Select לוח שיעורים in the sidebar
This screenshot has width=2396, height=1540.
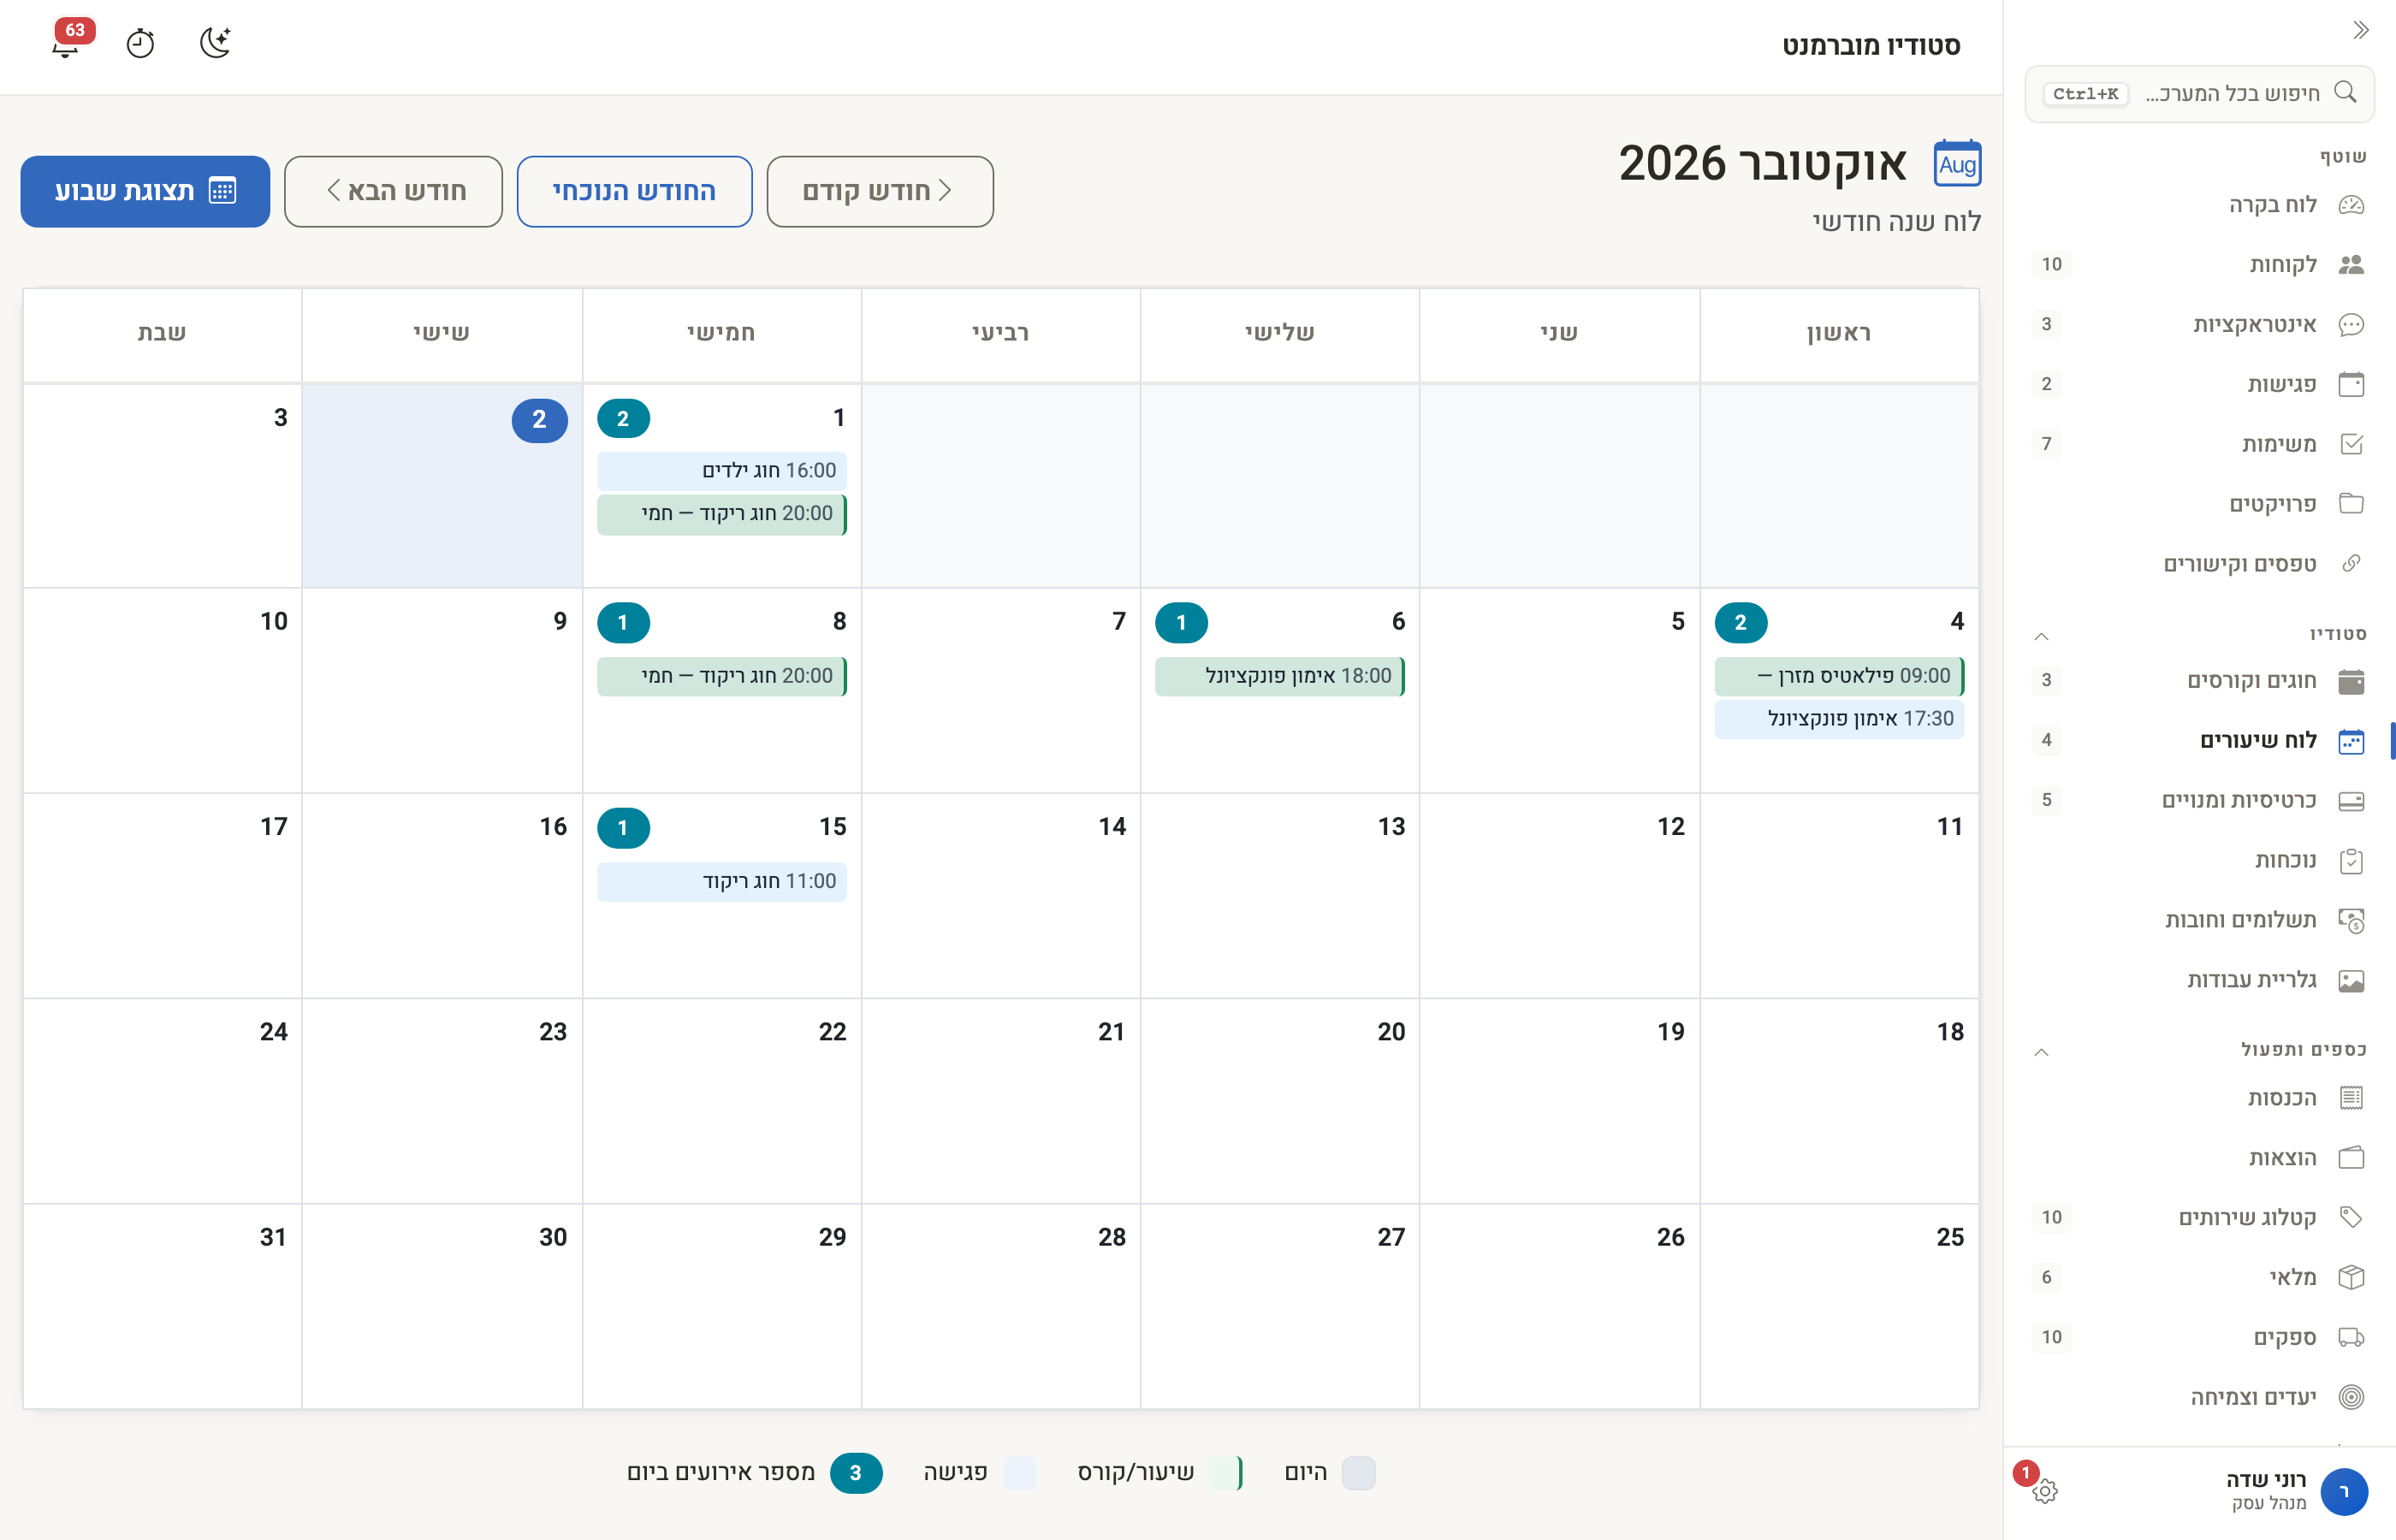click(x=2199, y=741)
